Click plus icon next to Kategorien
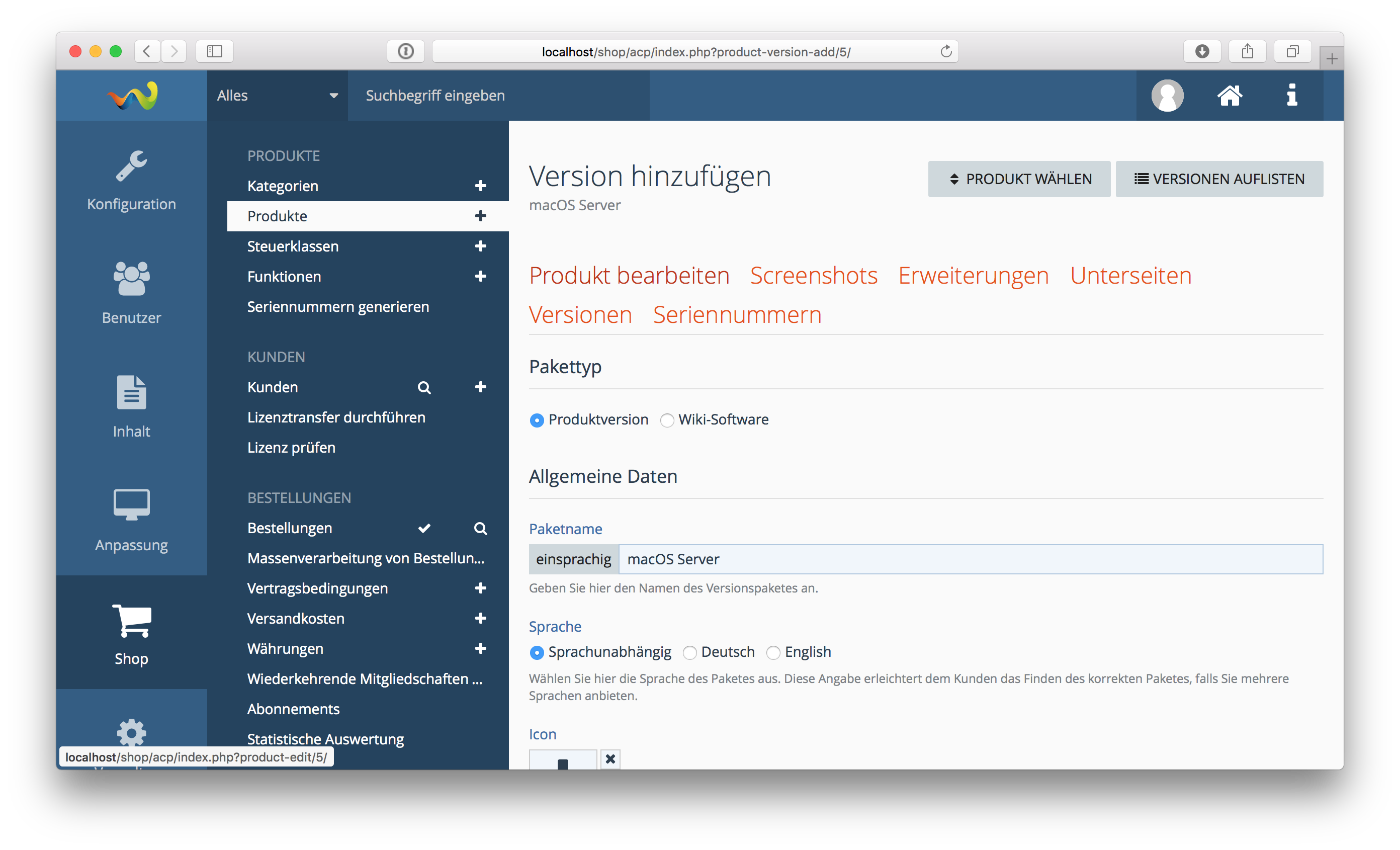The image size is (1400, 850). [x=480, y=186]
